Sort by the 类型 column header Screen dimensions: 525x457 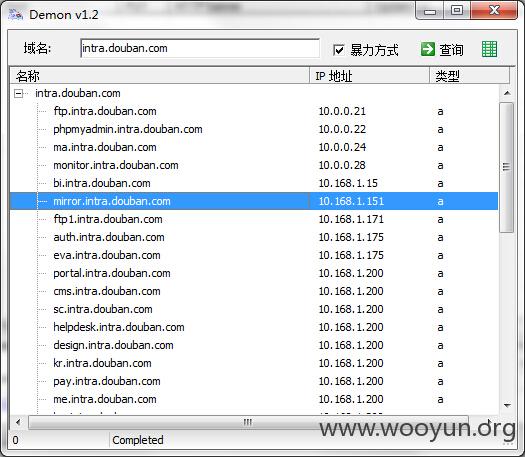469,76
